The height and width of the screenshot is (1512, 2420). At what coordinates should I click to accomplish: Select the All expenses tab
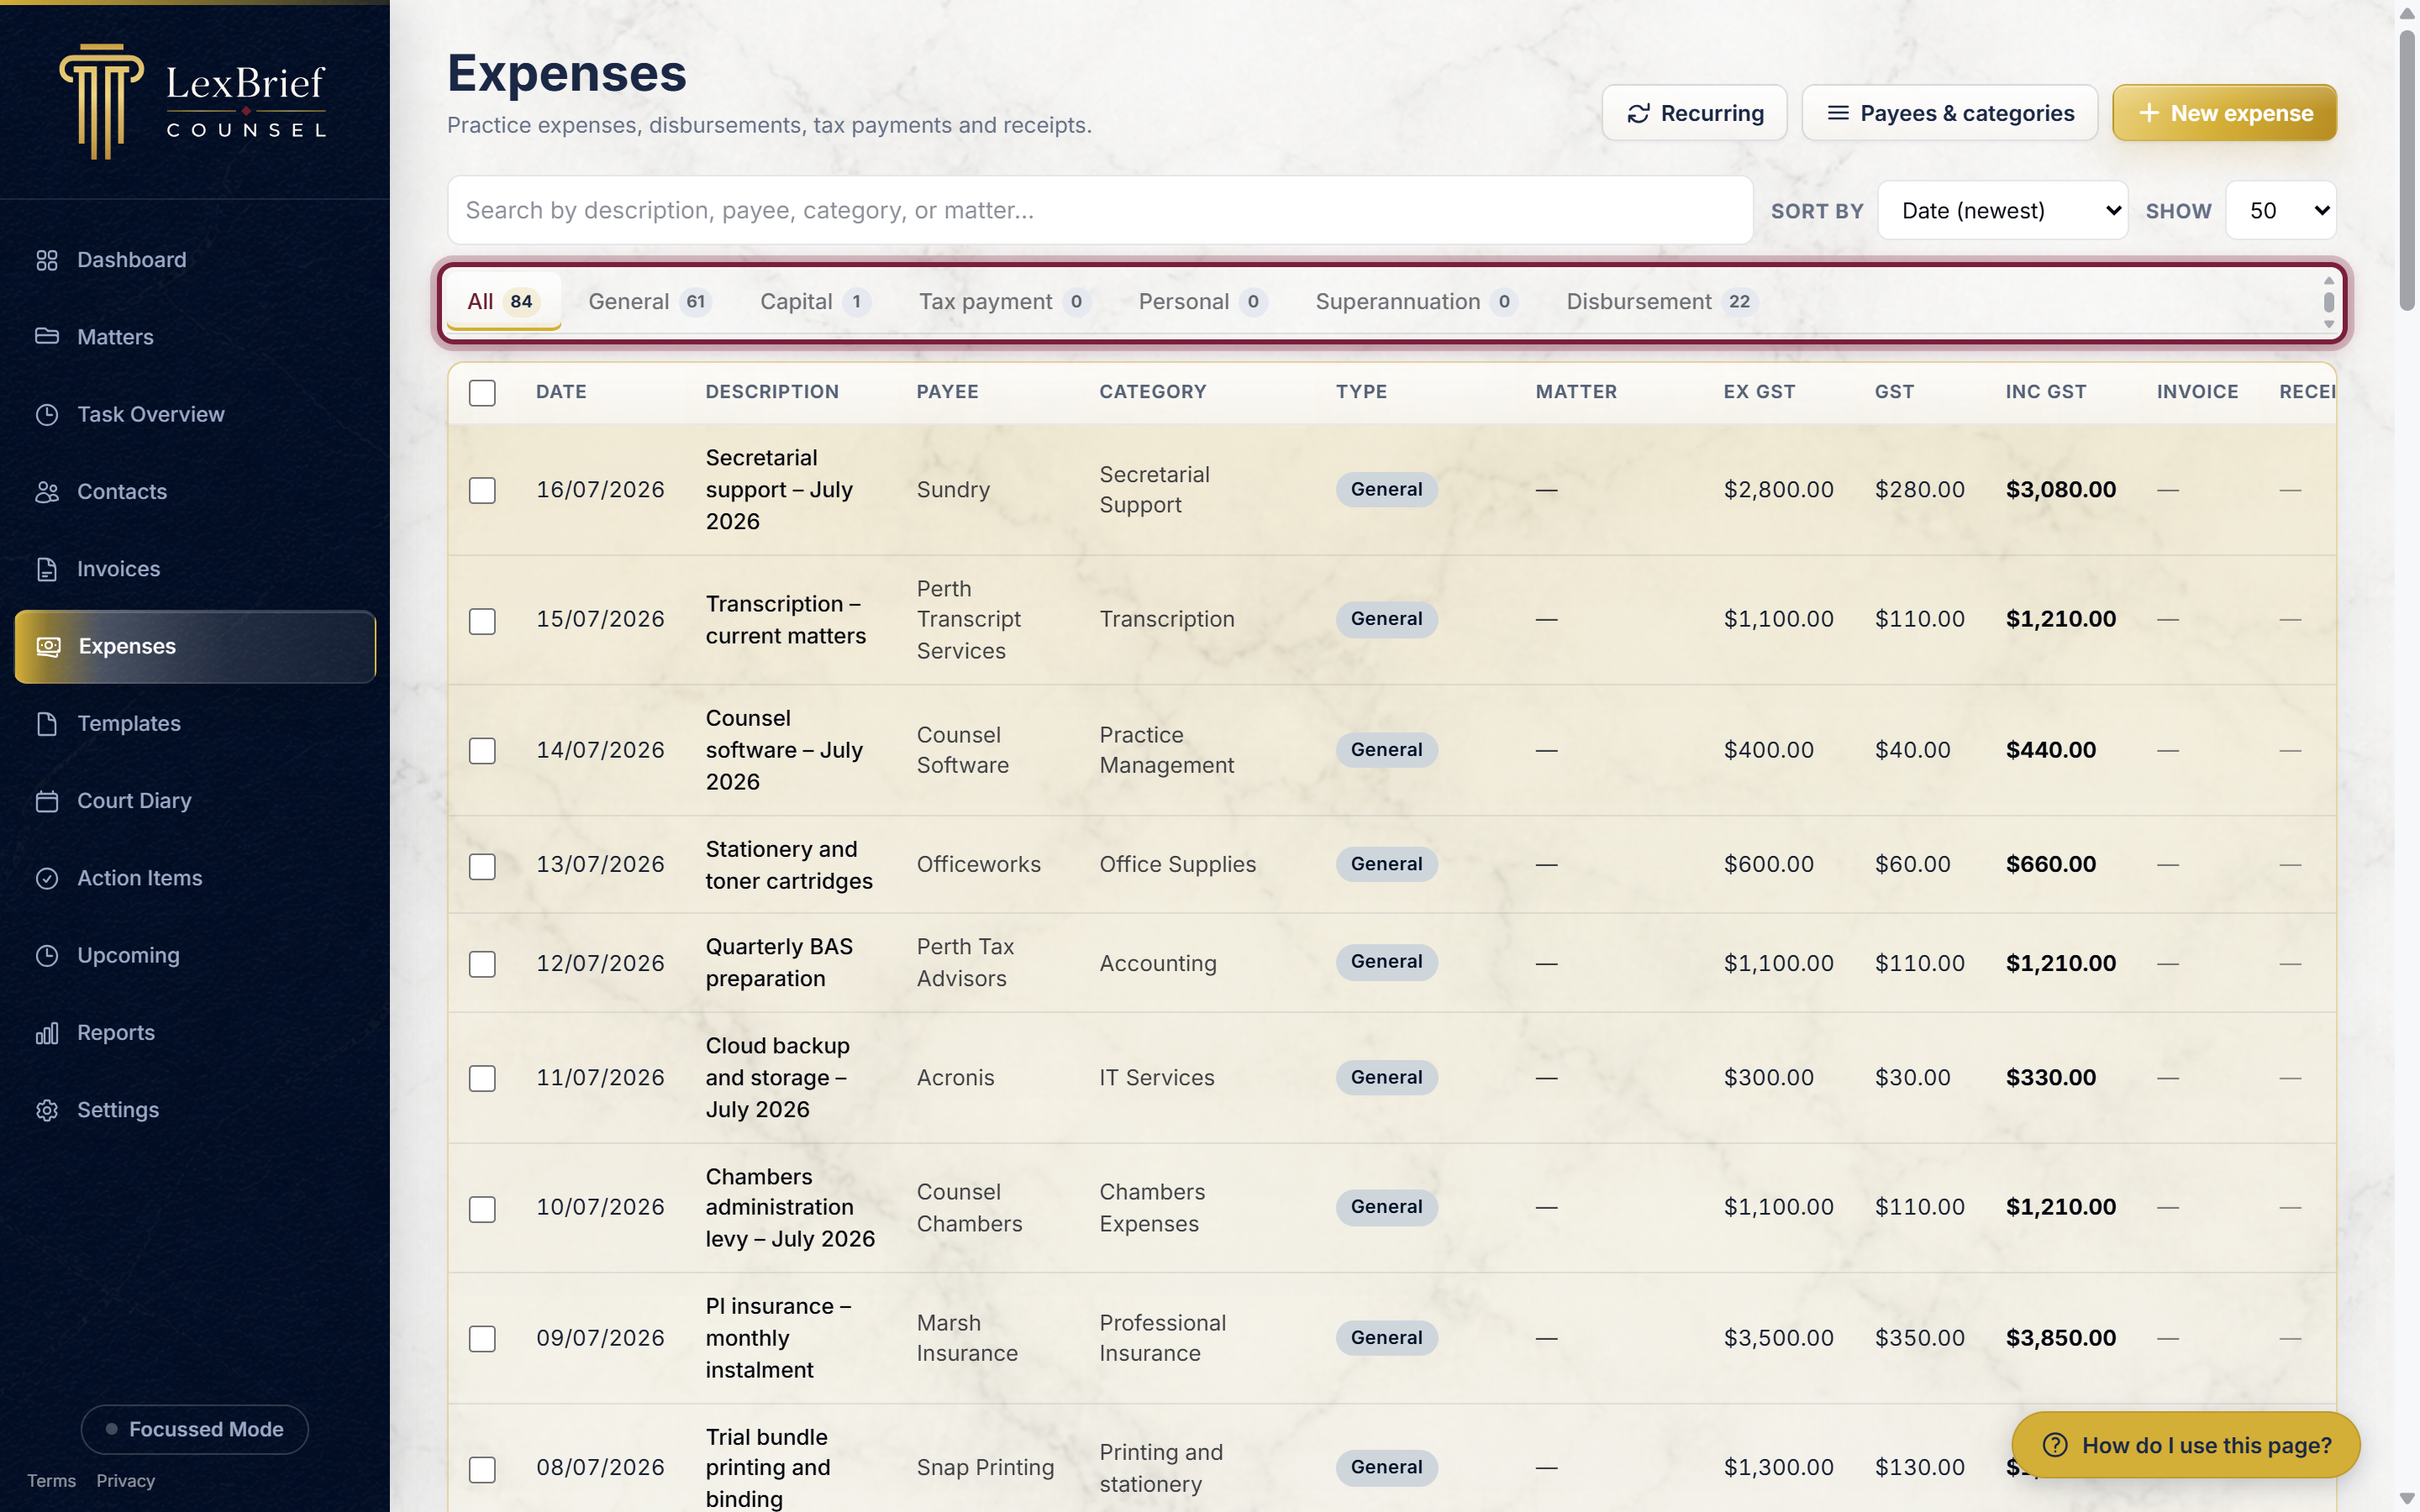pyautogui.click(x=503, y=301)
